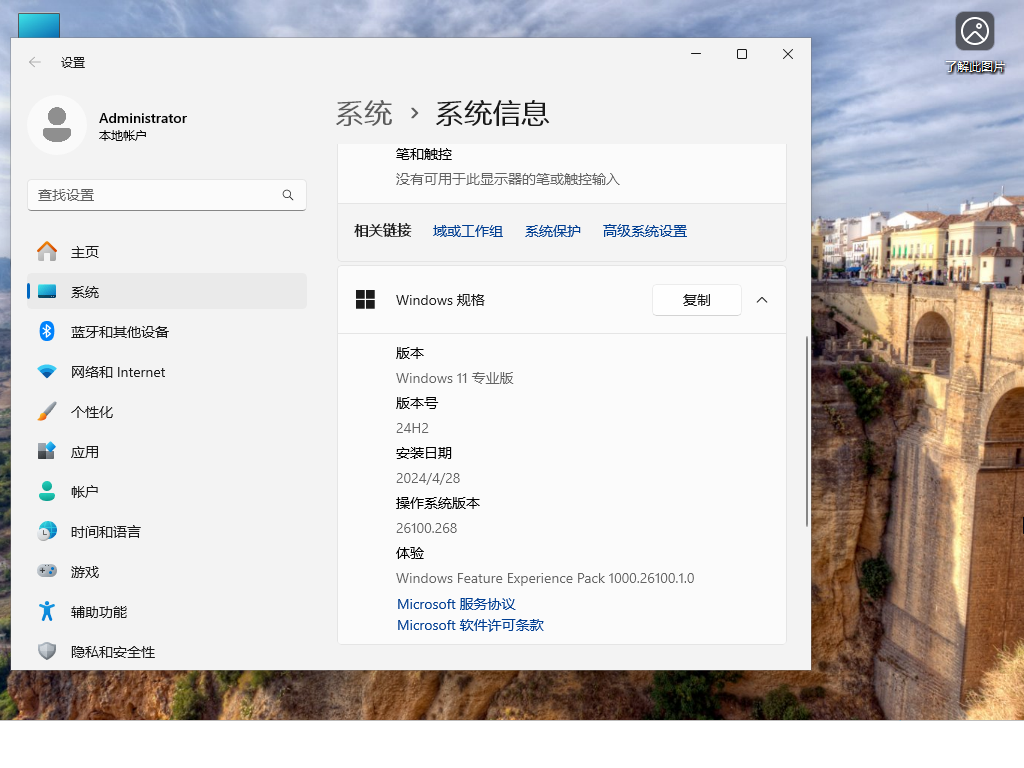Click 系统 in the breadcrumb header
The width and height of the screenshot is (1024, 768).
coord(364,114)
